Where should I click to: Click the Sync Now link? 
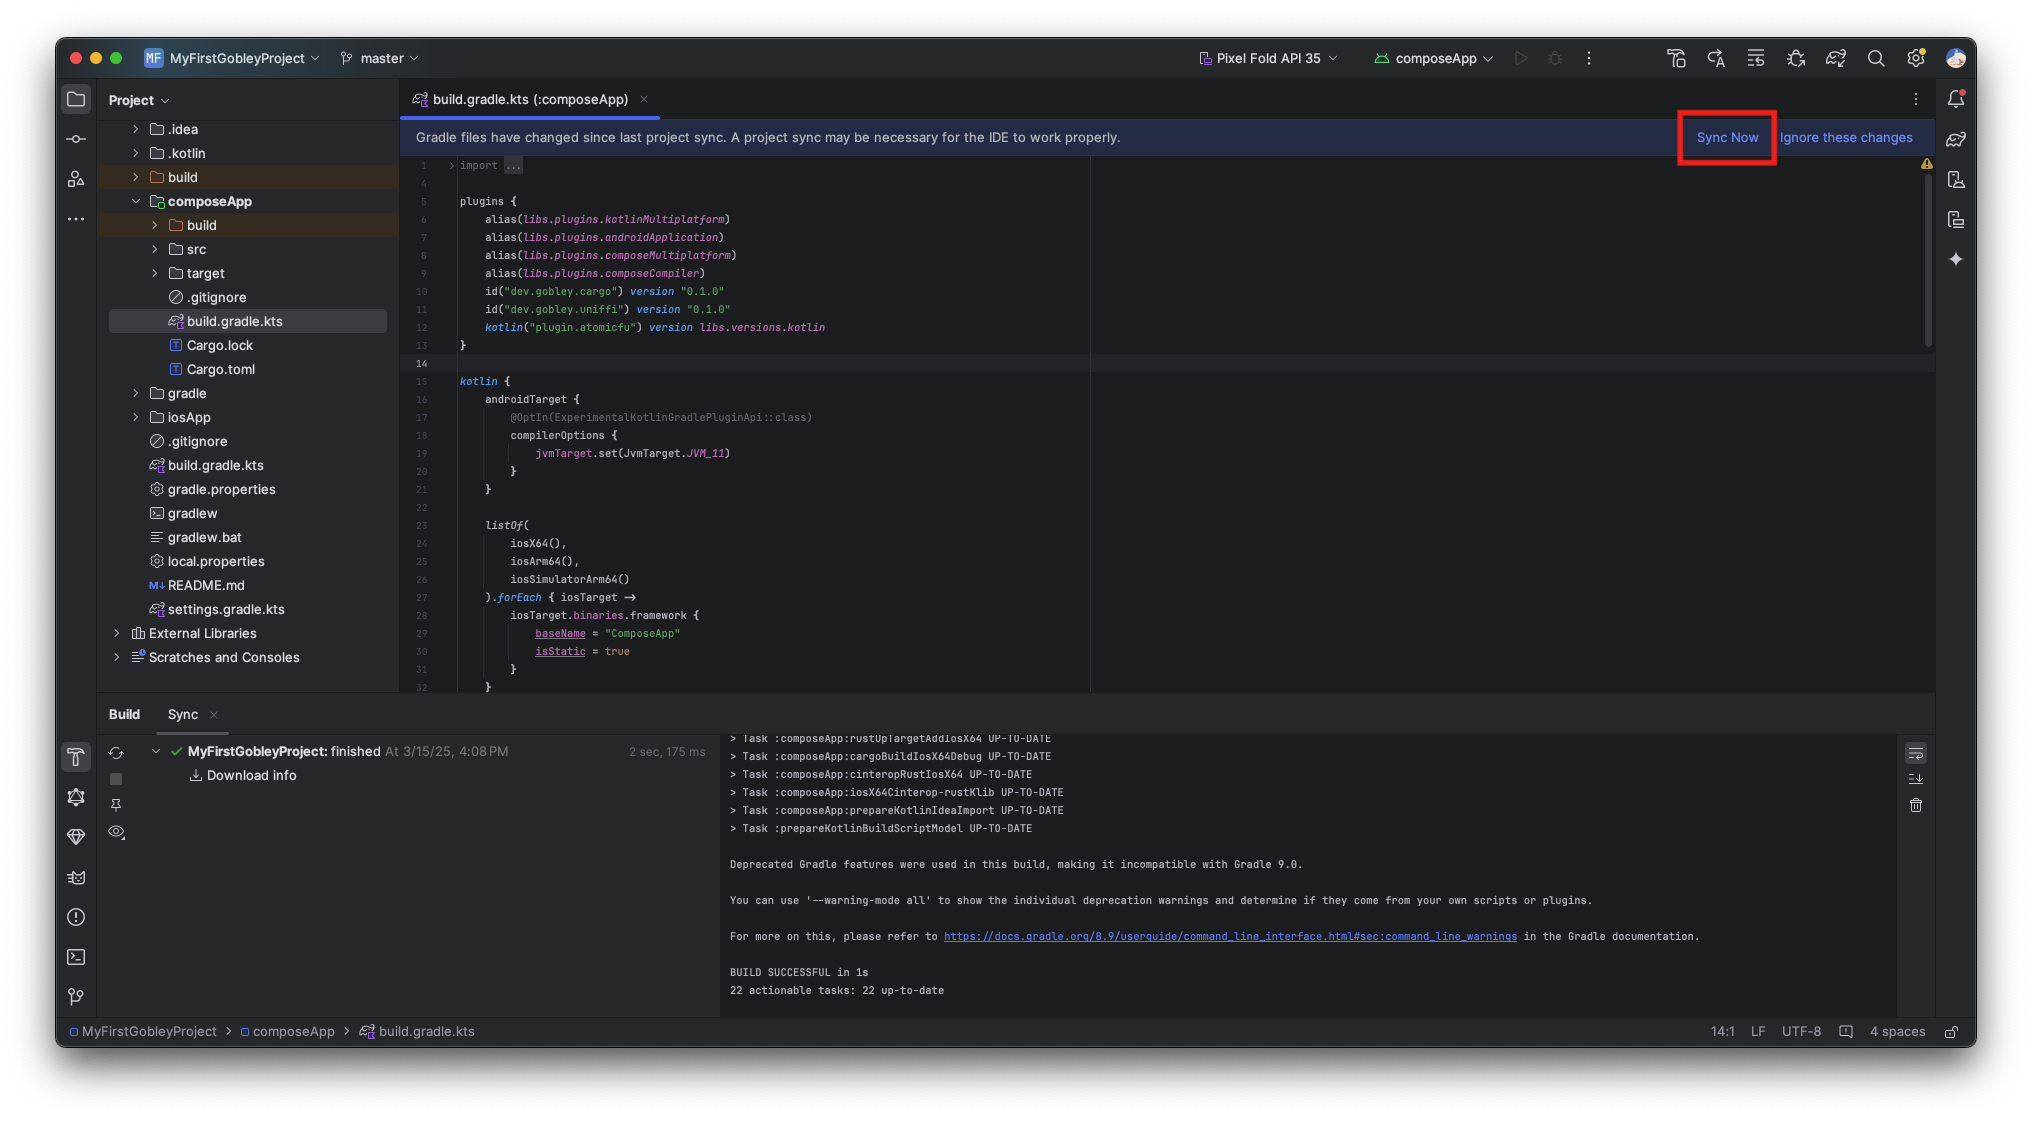tap(1727, 137)
